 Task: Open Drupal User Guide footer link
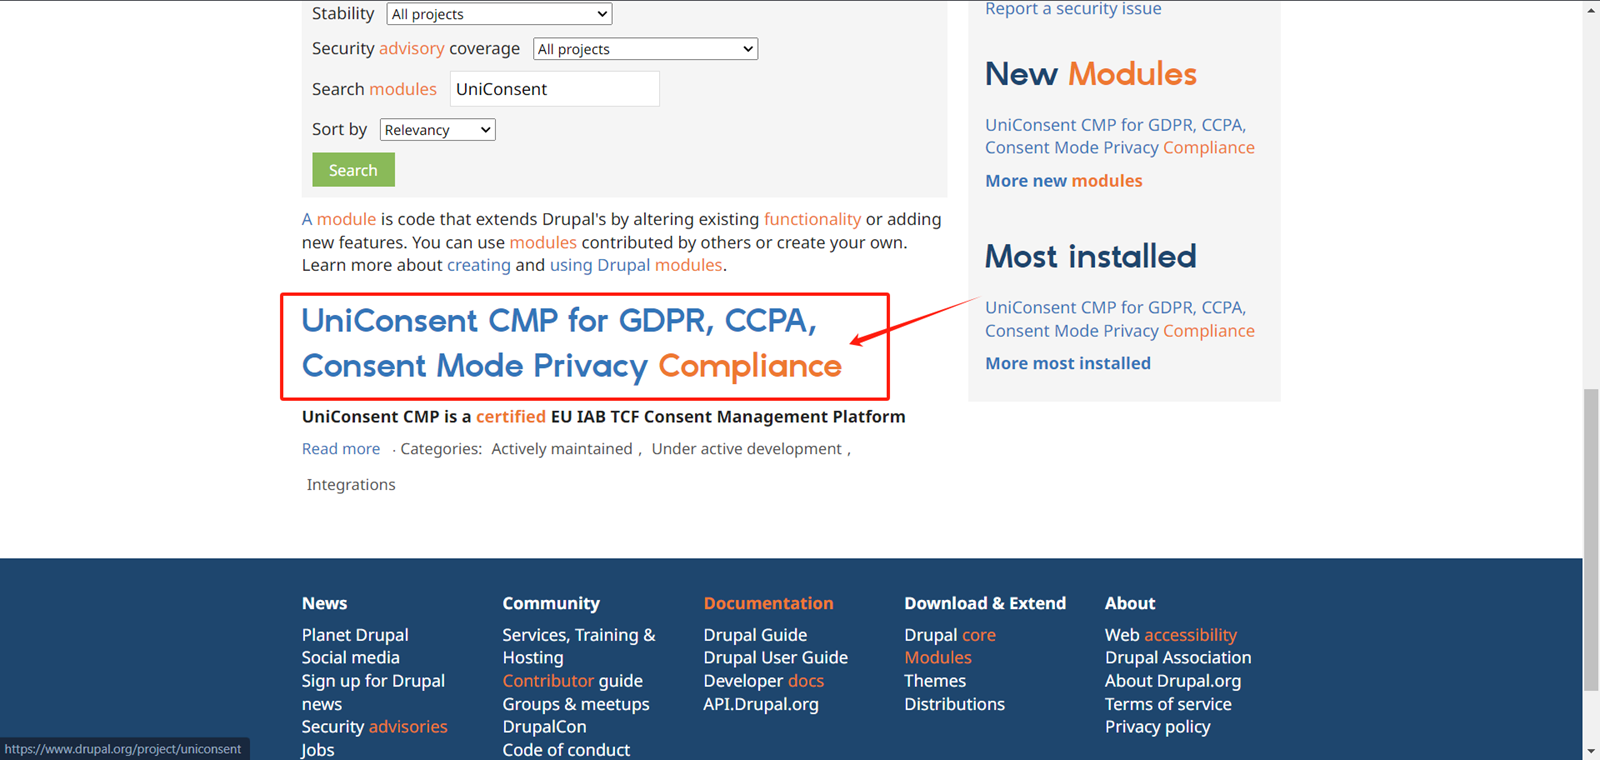click(x=775, y=658)
